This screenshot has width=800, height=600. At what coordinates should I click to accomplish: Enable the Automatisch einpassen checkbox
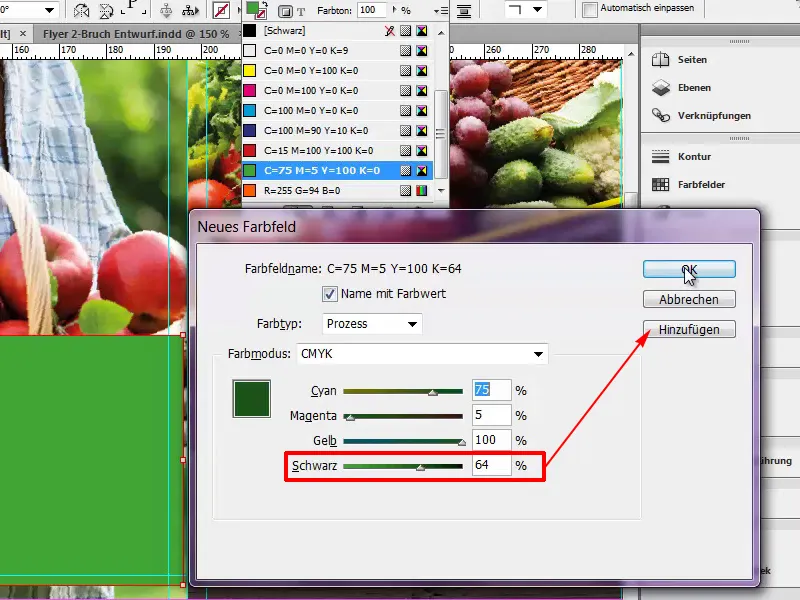[x=590, y=9]
